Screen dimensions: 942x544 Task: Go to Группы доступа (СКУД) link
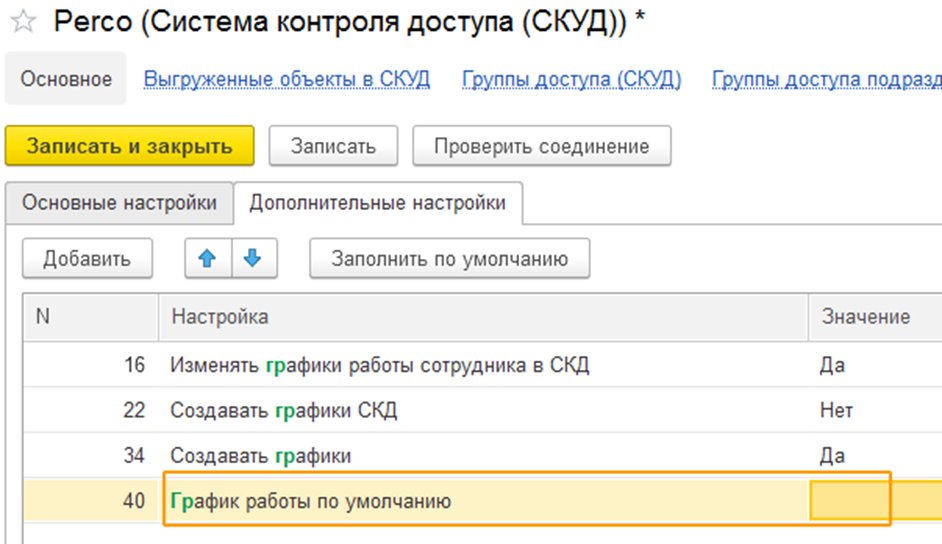coord(571,79)
